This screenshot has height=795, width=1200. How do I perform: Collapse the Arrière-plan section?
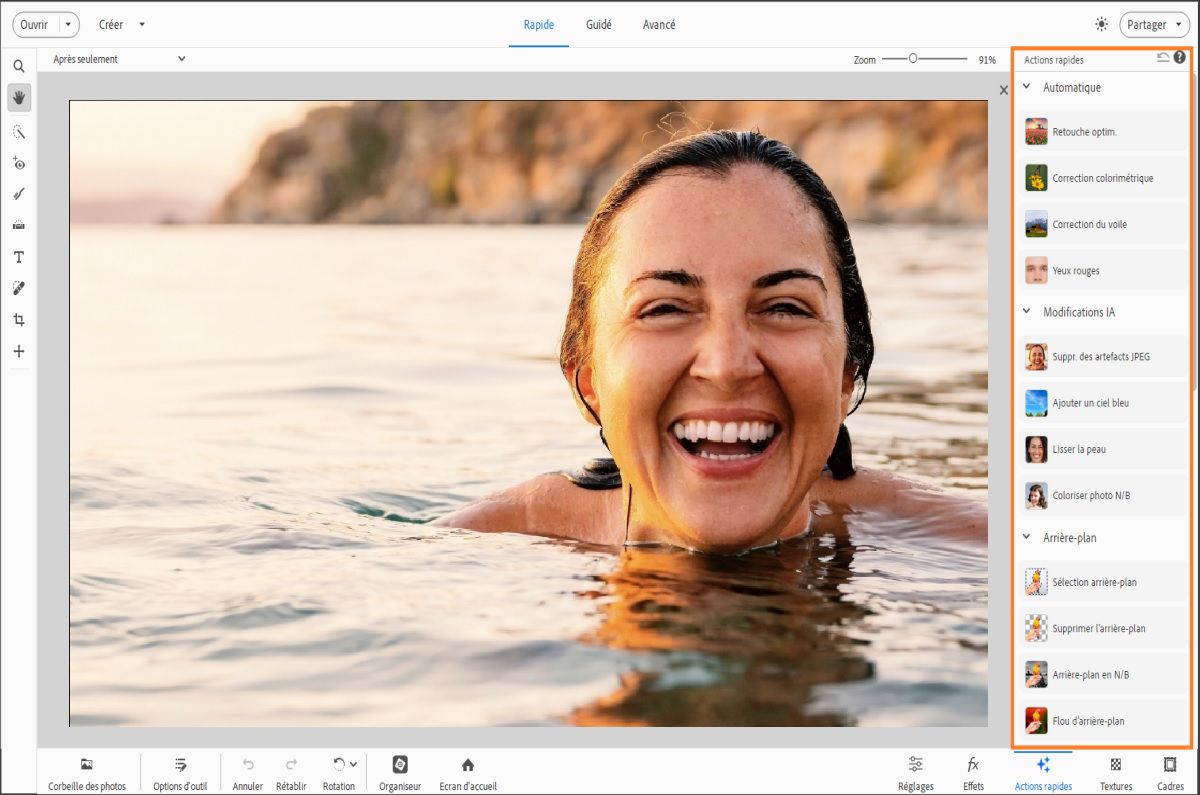click(1026, 537)
